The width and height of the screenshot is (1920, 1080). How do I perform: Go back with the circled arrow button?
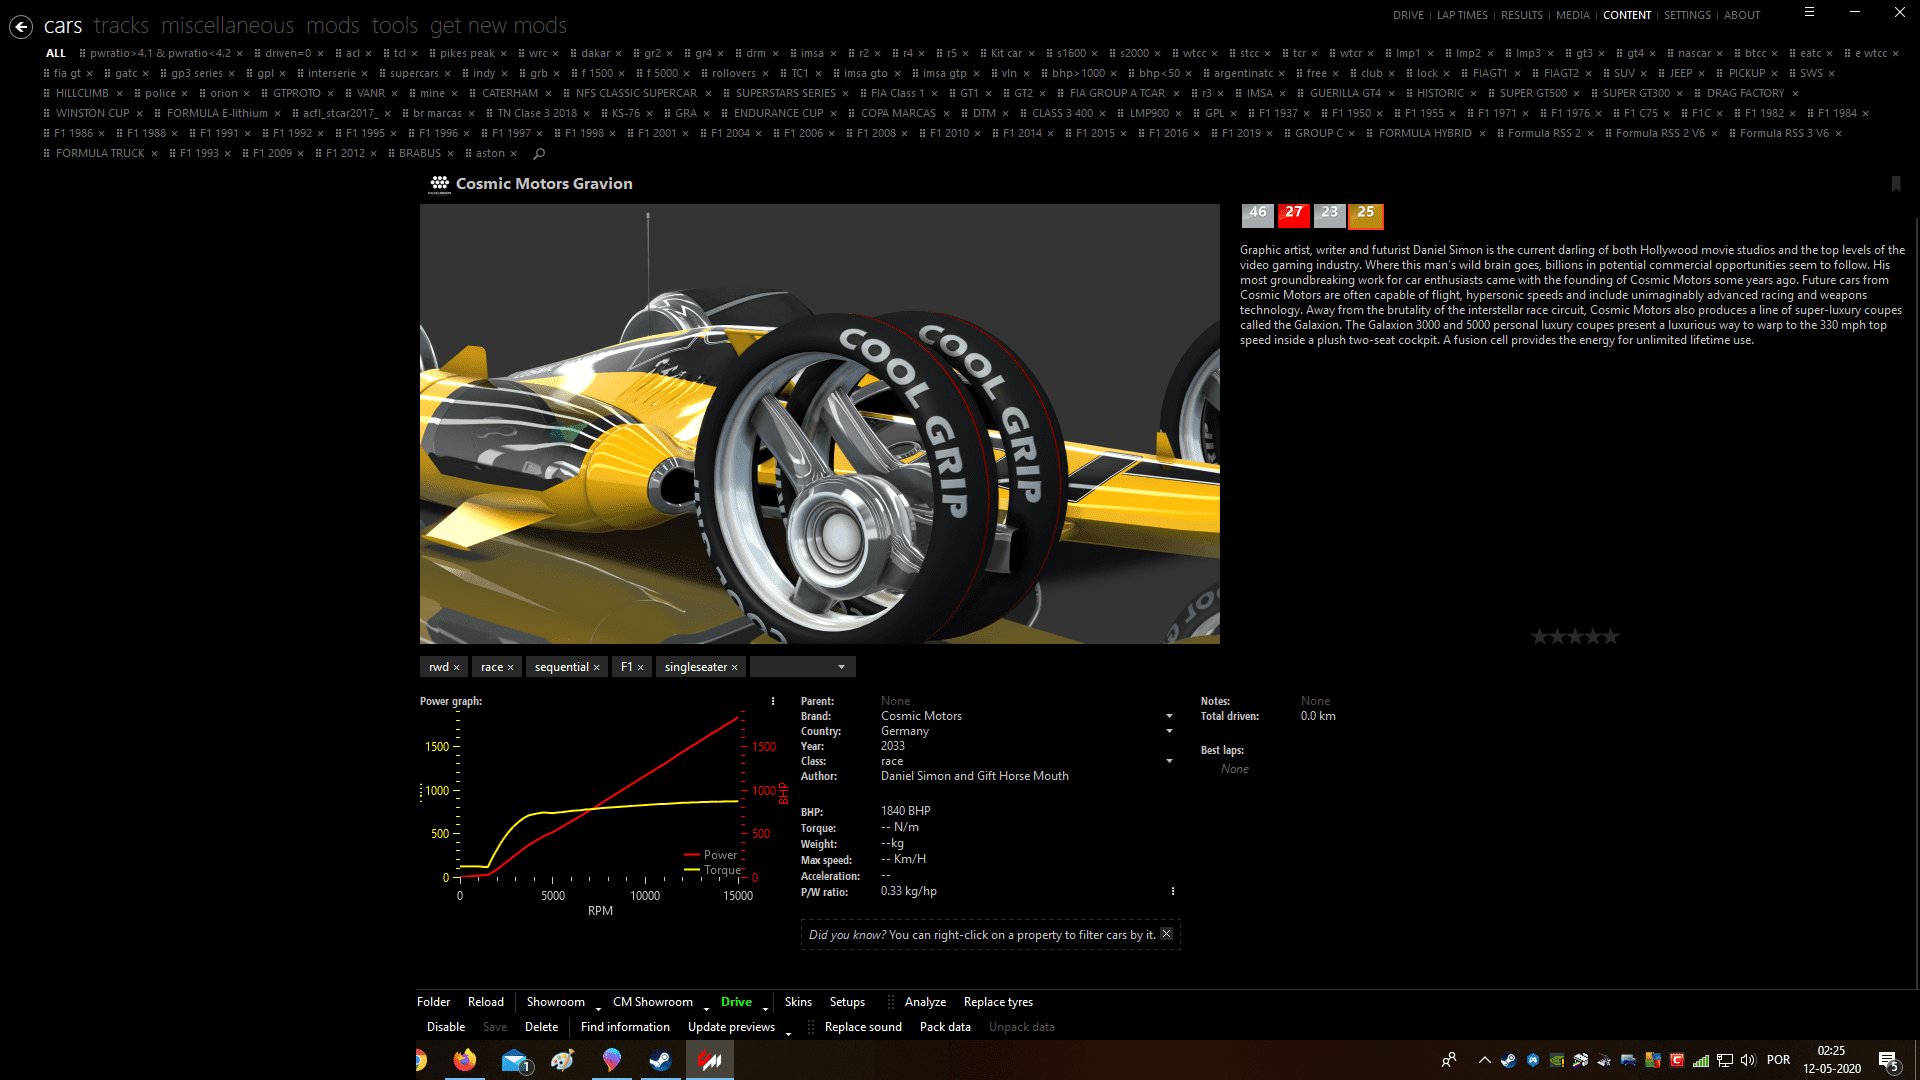pos(21,27)
